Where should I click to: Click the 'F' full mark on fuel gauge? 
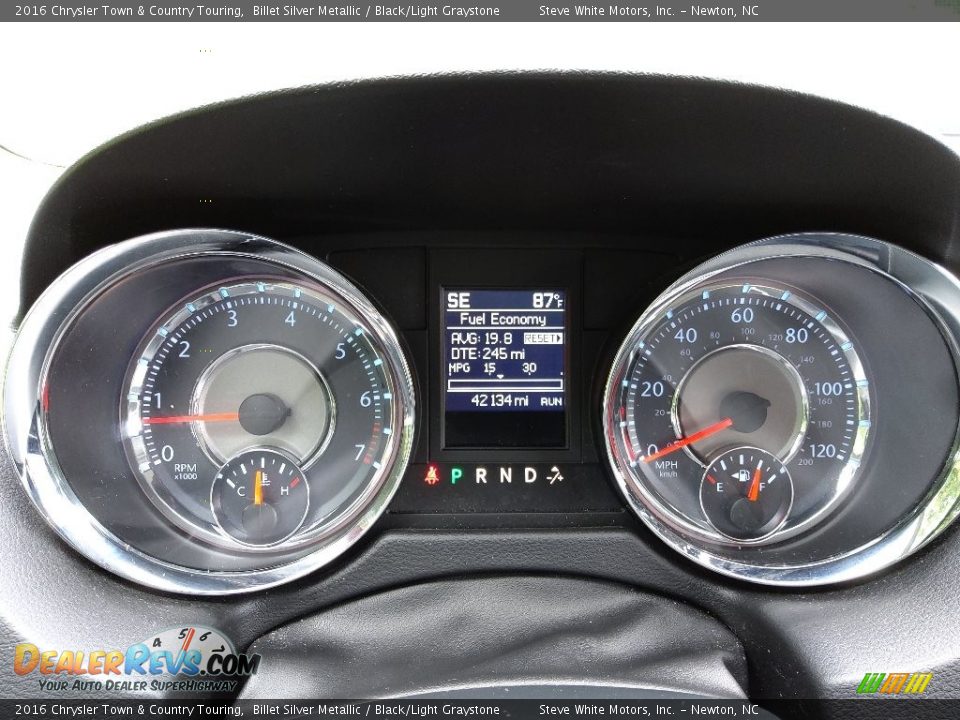(762, 487)
